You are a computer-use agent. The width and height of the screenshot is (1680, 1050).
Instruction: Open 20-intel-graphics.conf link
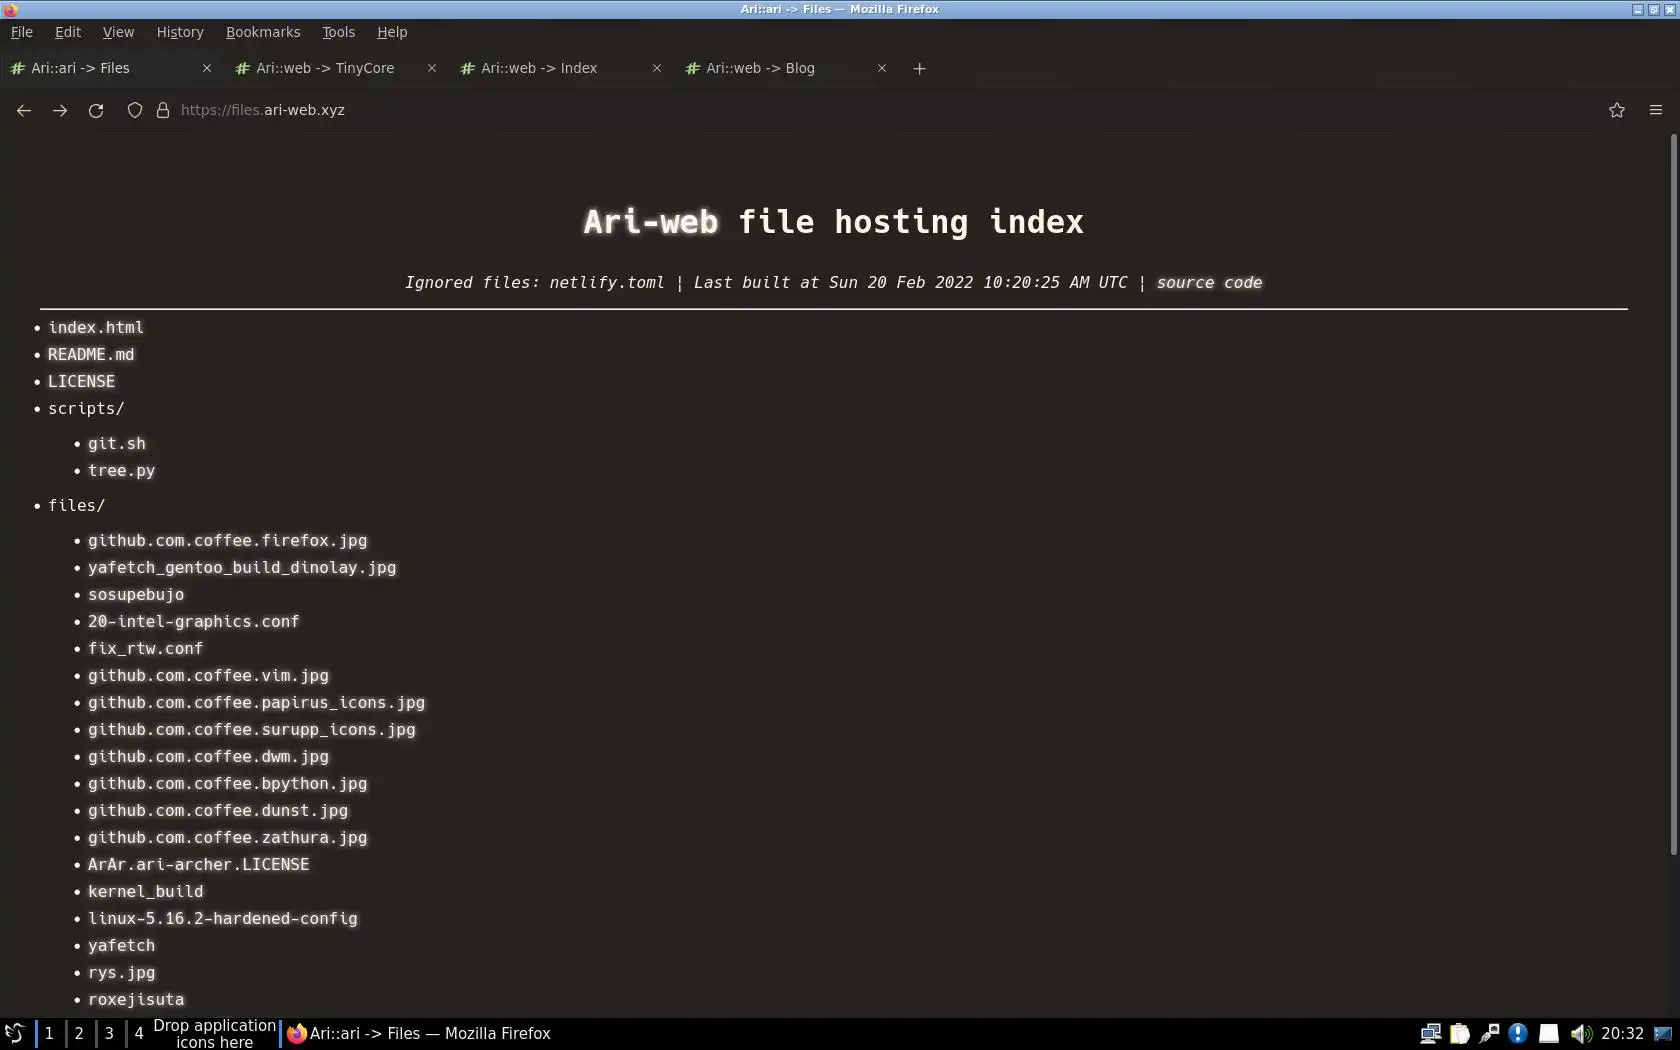(193, 622)
